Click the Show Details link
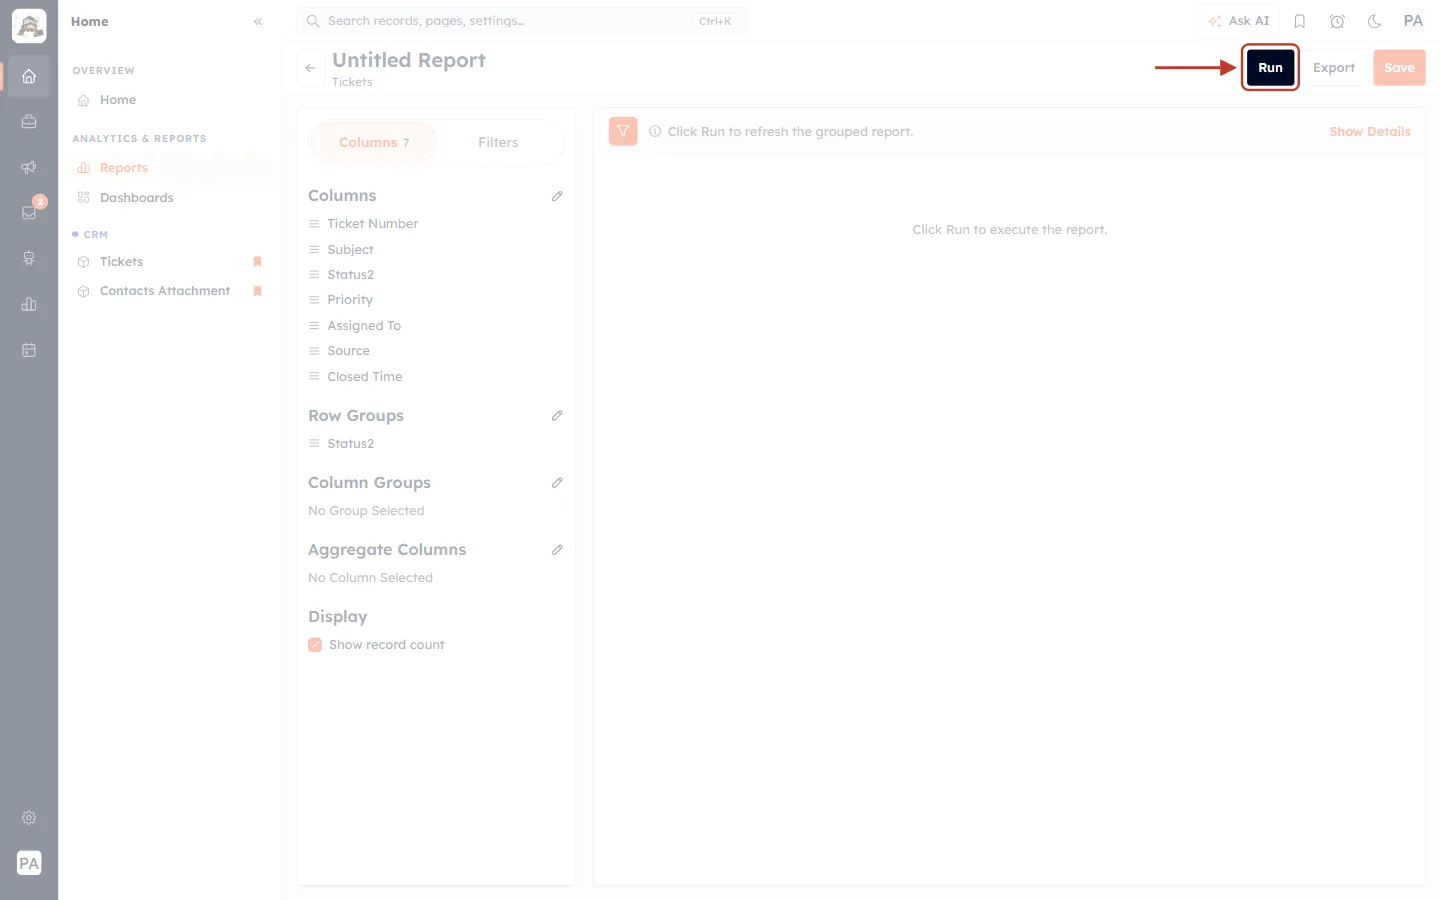1440x900 pixels. 1369,131
